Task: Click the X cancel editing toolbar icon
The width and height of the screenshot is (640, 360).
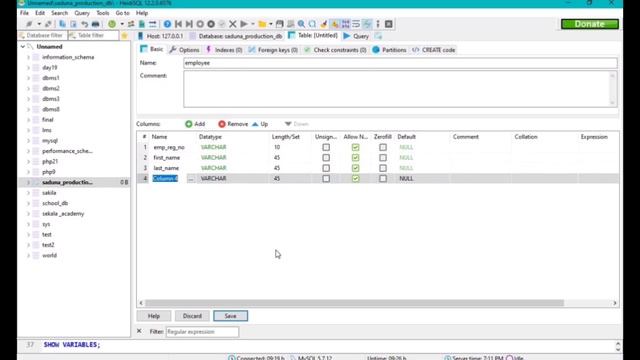Action: click(233, 24)
